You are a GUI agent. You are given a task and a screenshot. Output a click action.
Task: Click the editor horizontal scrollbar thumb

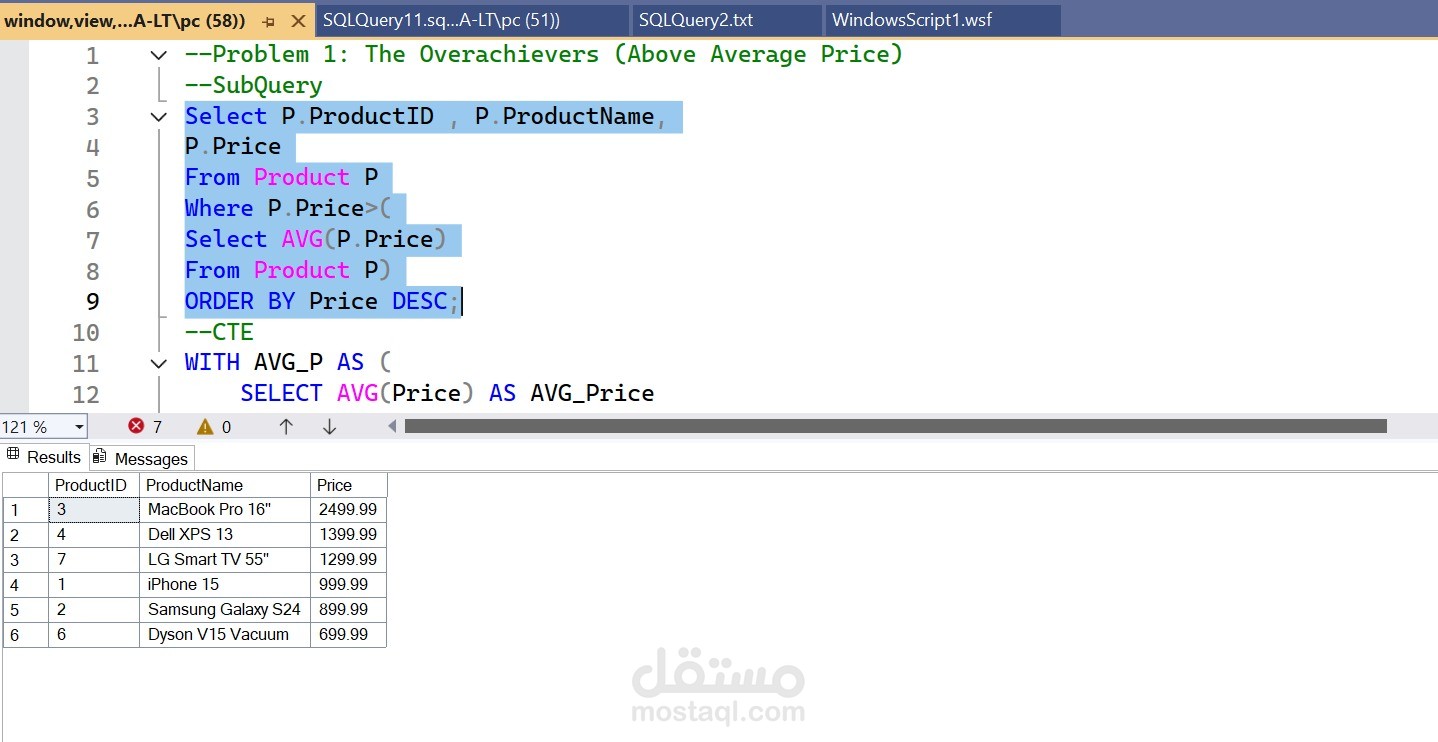(895, 427)
